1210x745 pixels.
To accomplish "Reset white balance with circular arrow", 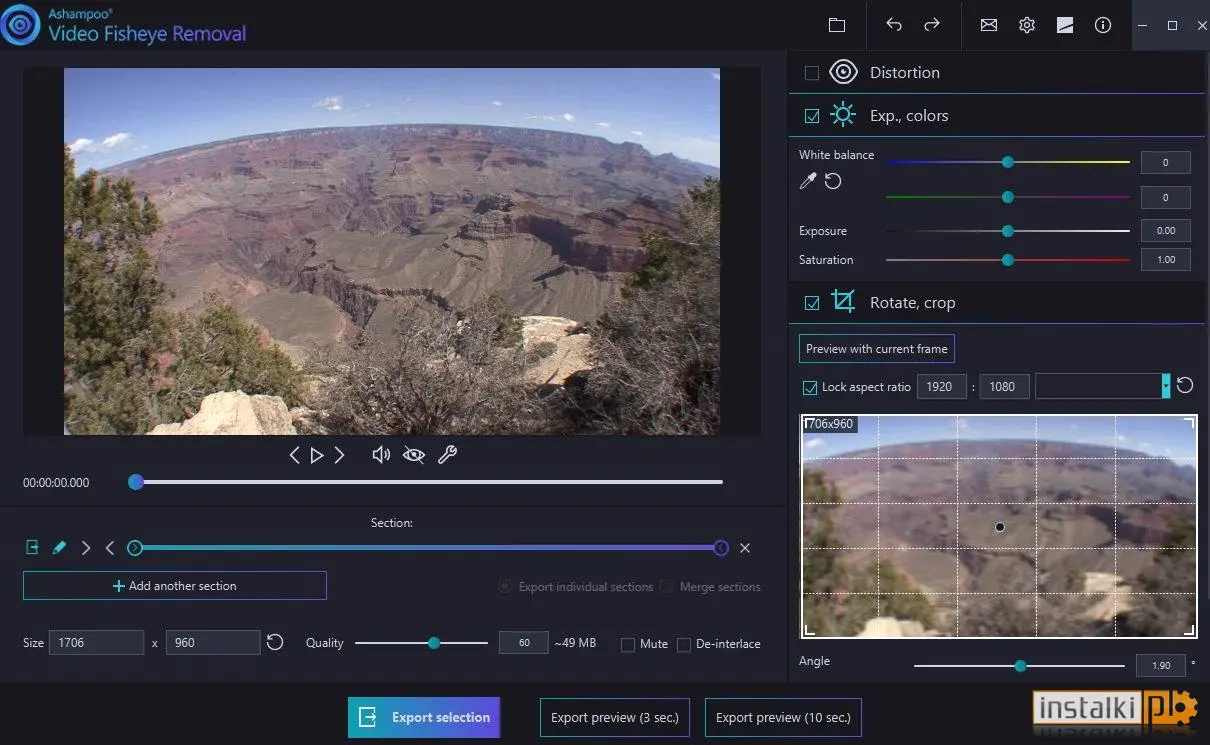I will (833, 181).
